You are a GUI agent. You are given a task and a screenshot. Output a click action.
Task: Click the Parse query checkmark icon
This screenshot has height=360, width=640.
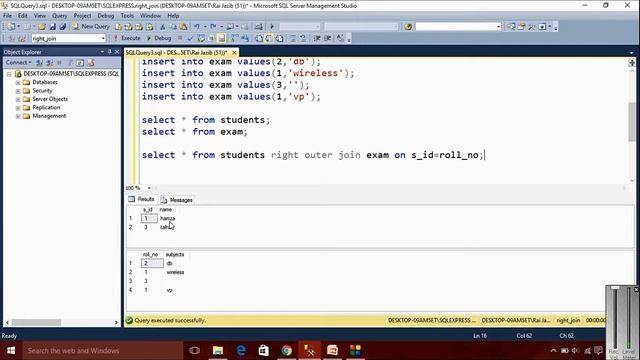(190, 38)
